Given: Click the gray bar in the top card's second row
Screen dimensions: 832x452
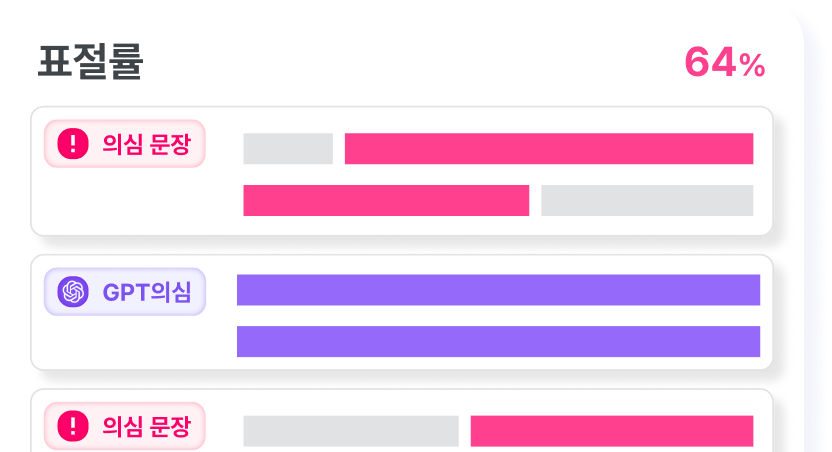Looking at the screenshot, I should click(647, 200).
